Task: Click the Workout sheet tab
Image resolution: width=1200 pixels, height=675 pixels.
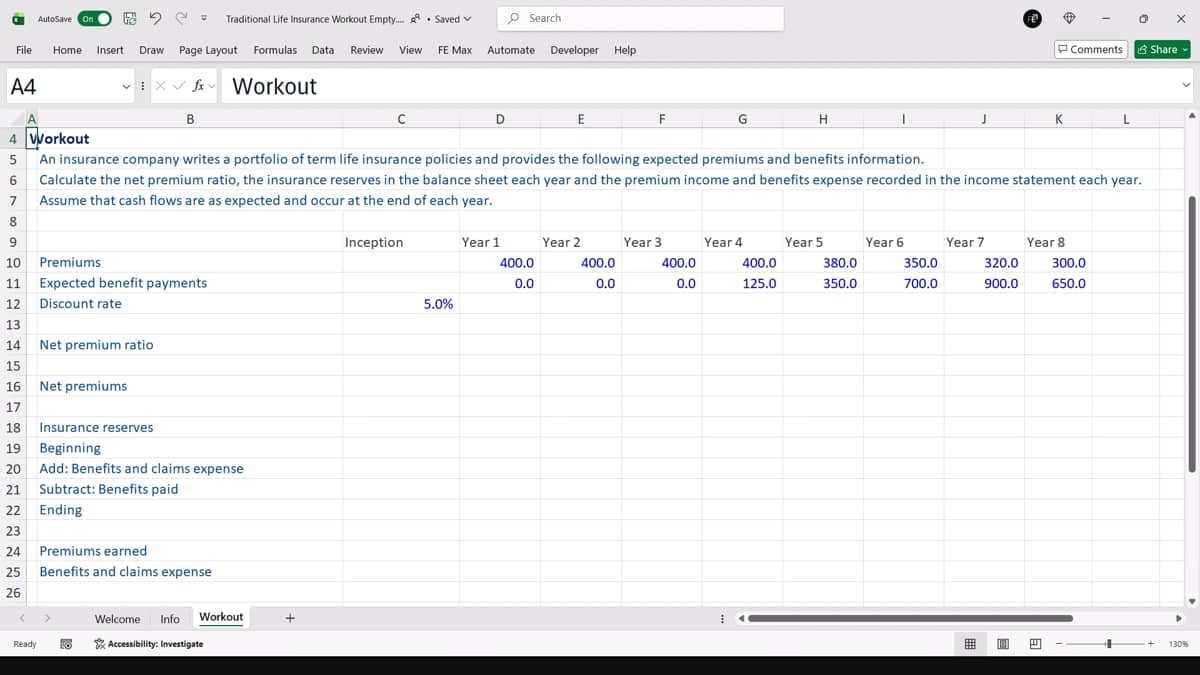Action: [x=221, y=618]
